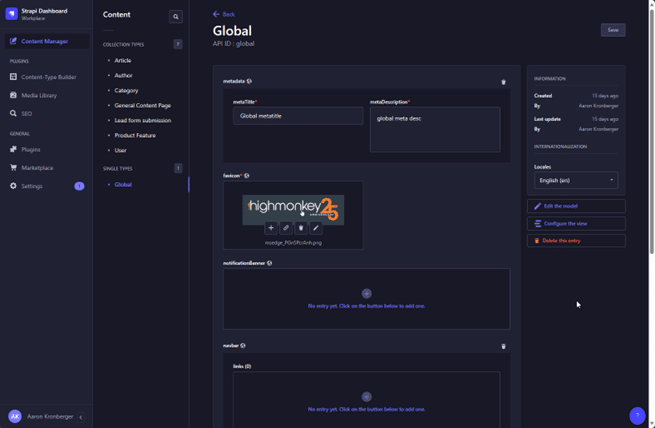Collapse the sidebar with chevron
The image size is (655, 428).
pos(81,417)
